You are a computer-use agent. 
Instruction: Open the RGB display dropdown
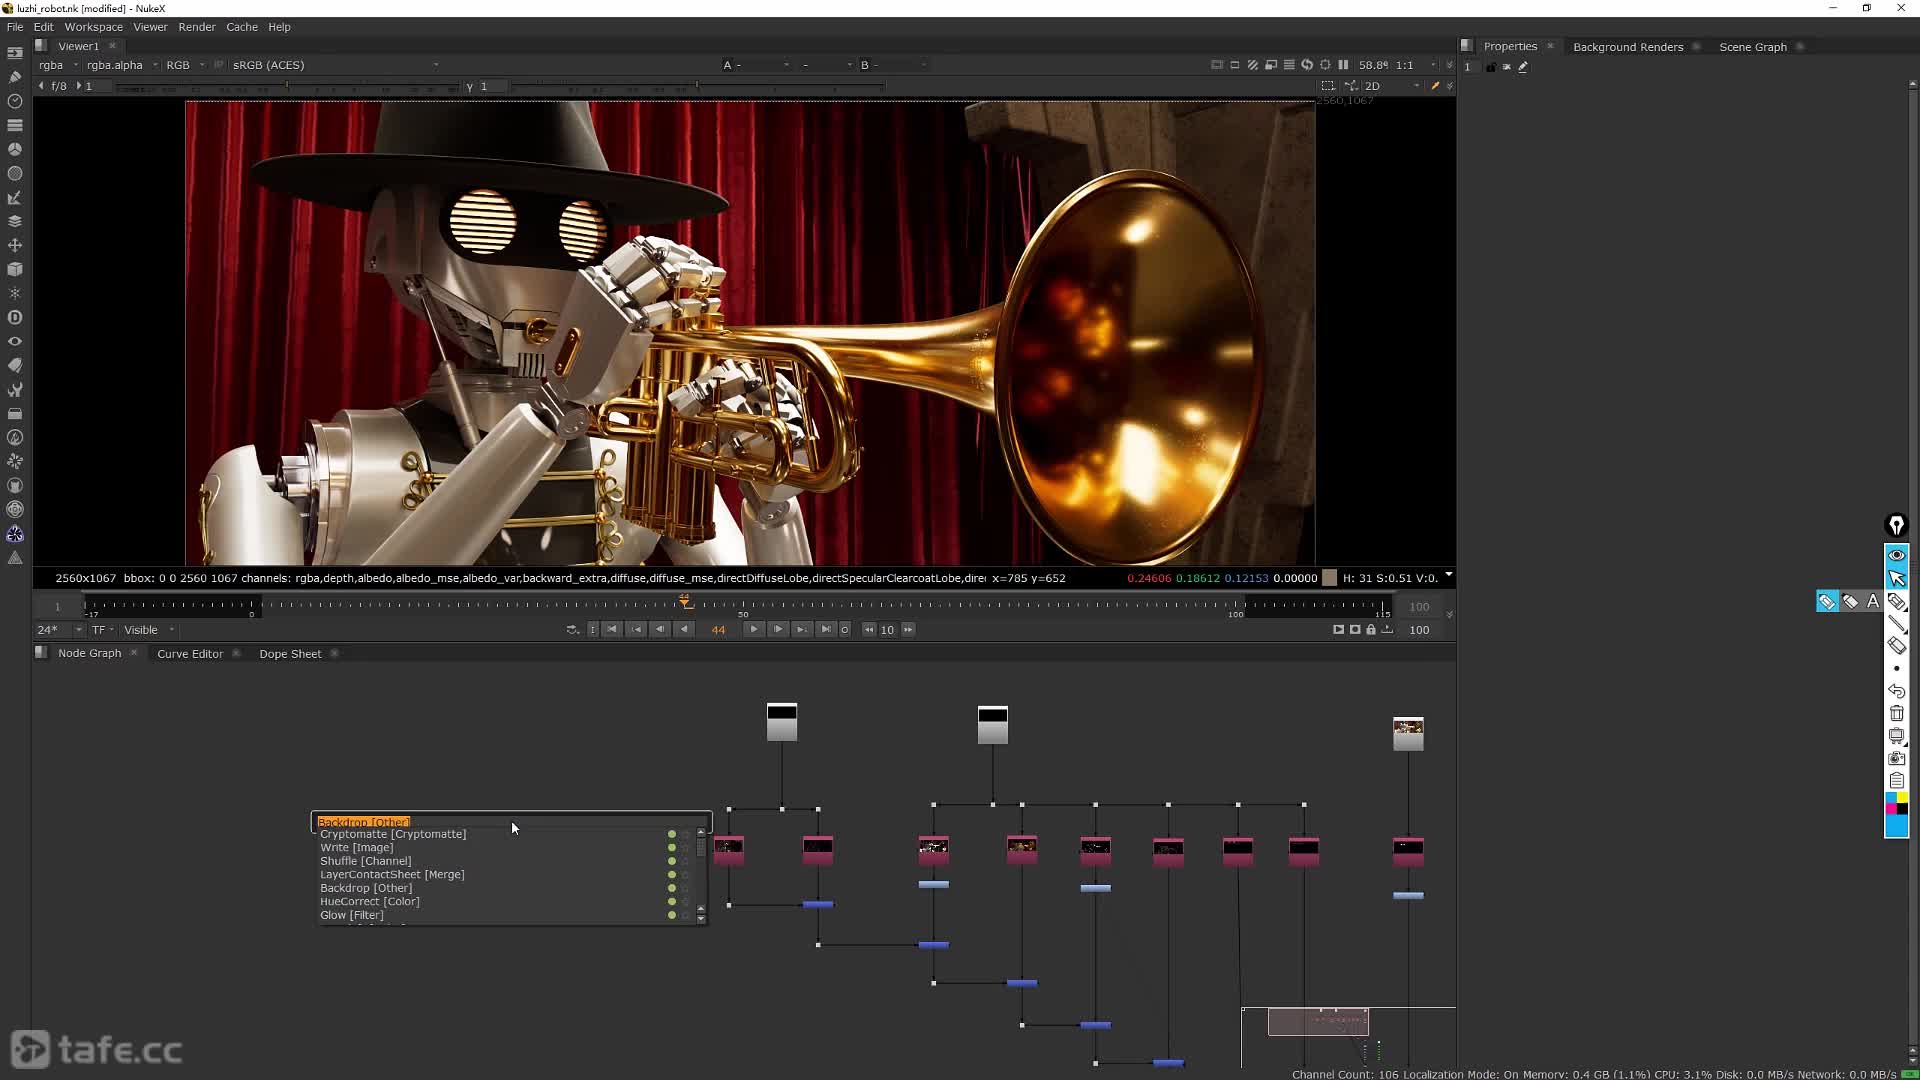pos(185,65)
